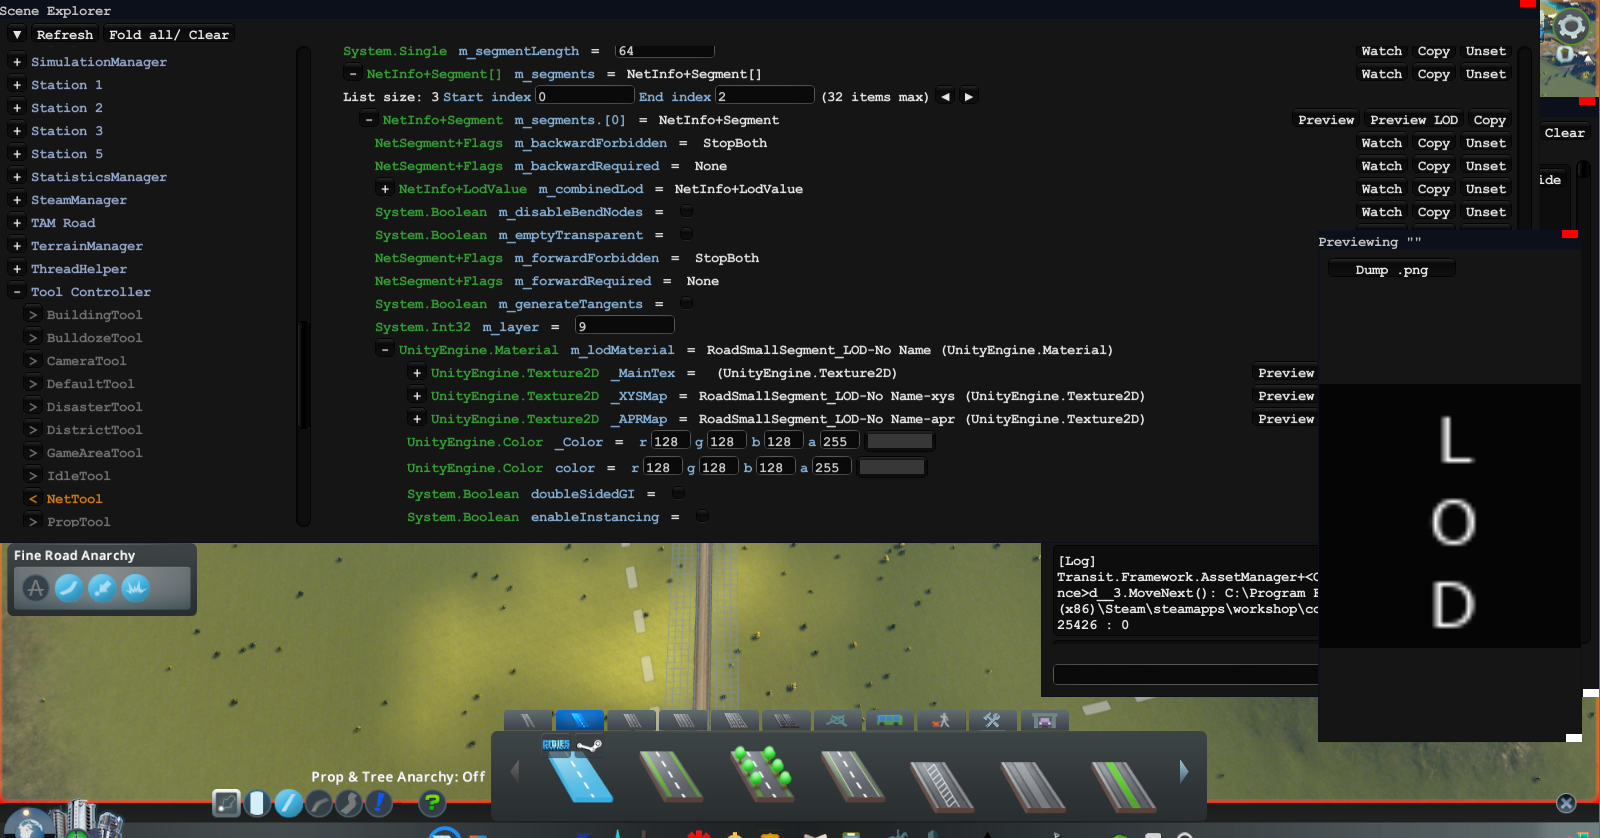Open the pedestrian paths tab
The image size is (1600, 838).
pos(941,720)
